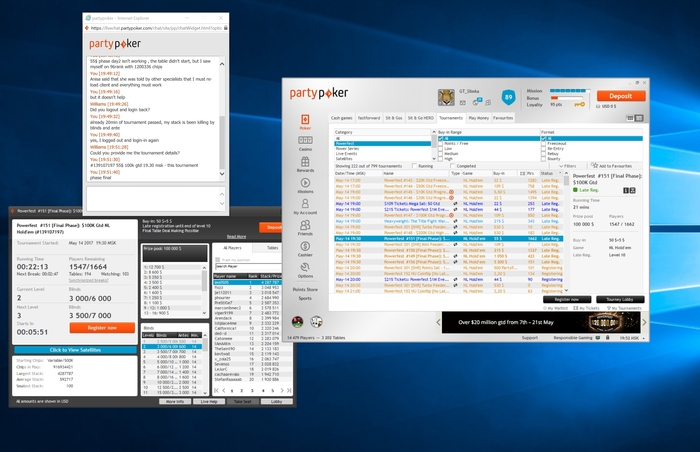Open the Rewards gift icon

coord(305,161)
